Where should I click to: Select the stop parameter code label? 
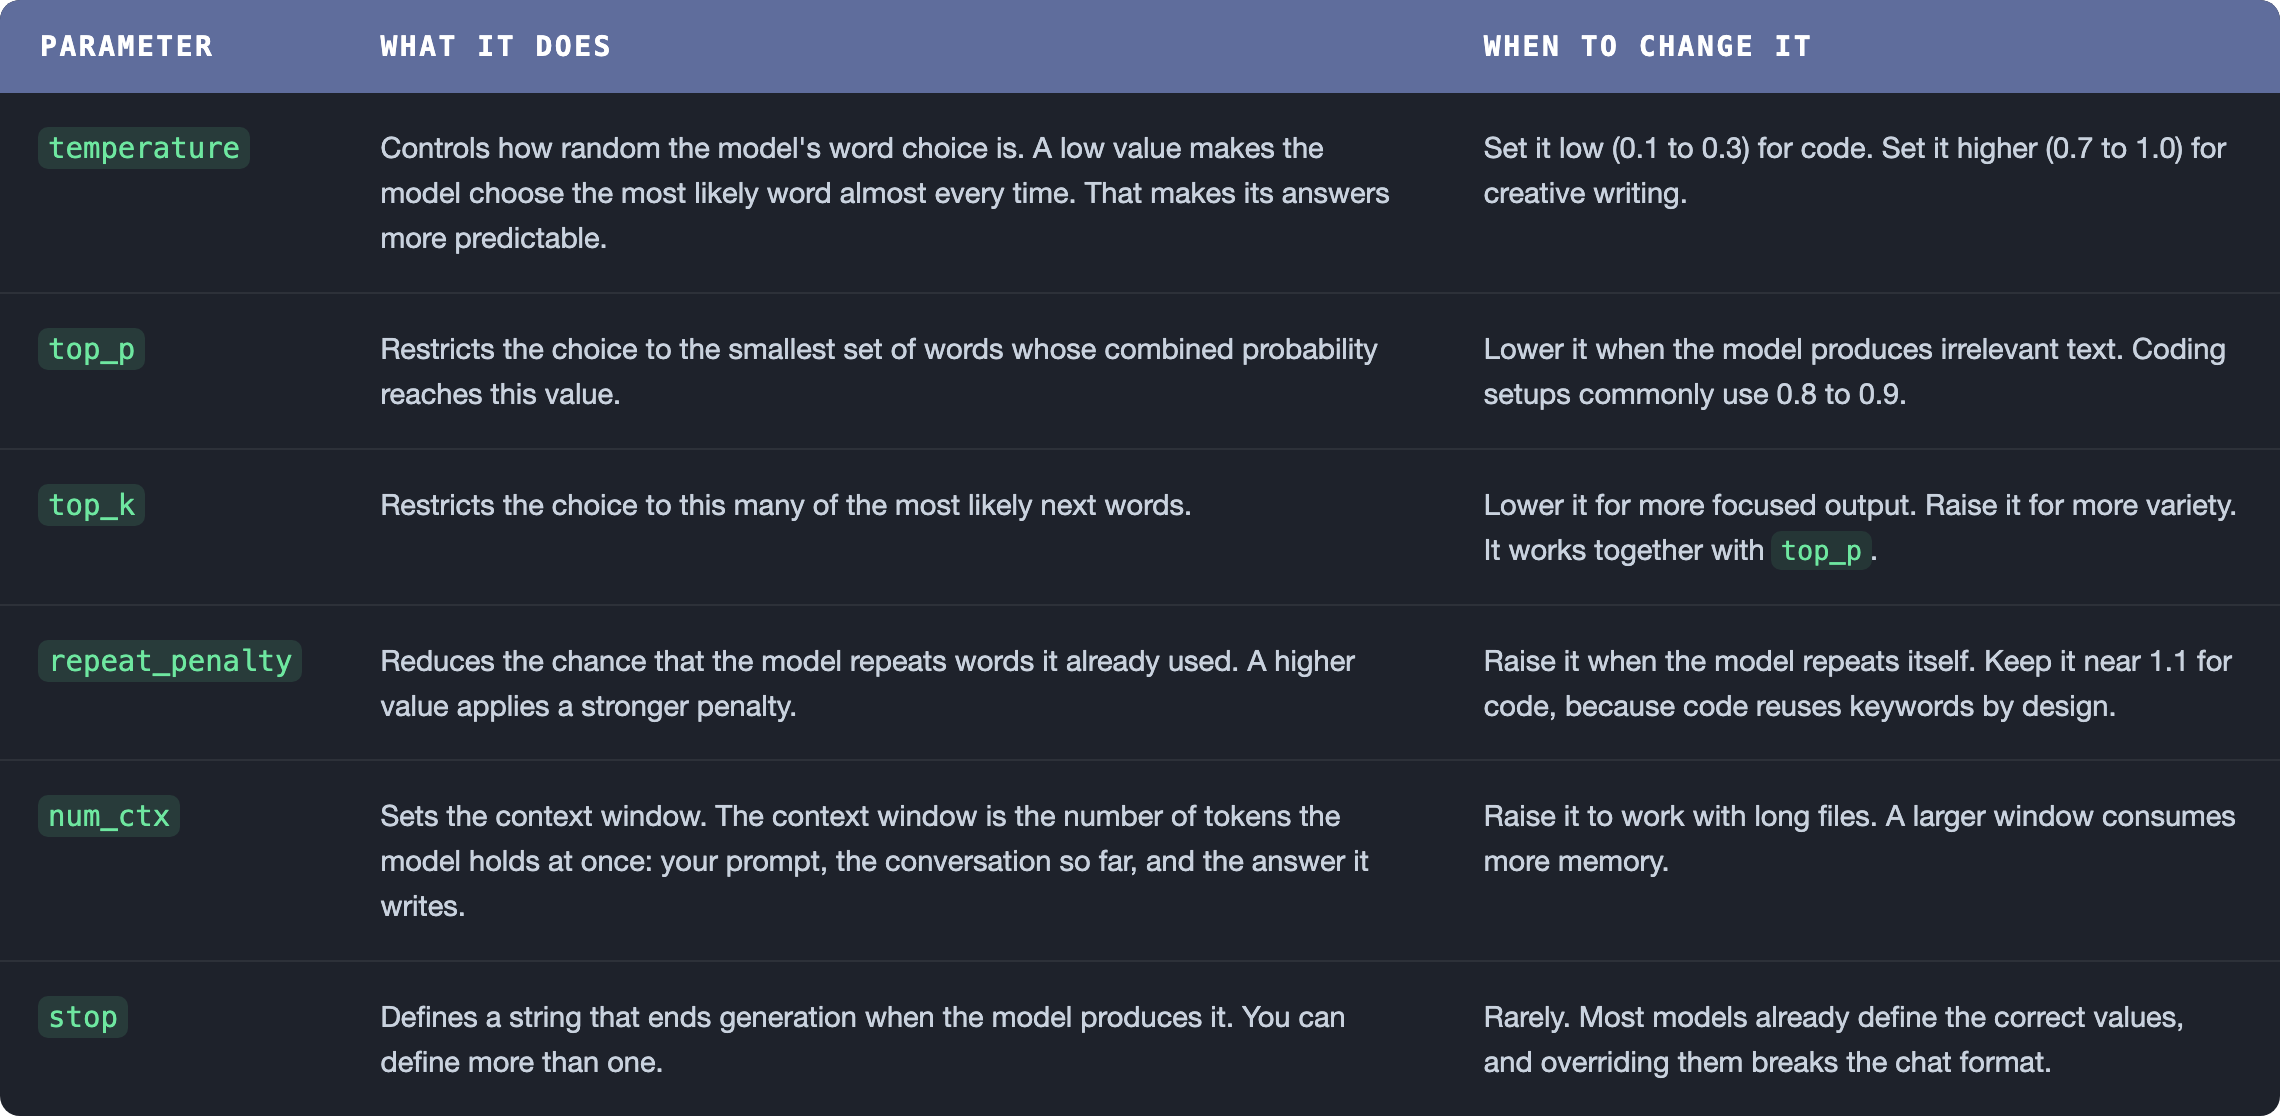(x=83, y=1017)
